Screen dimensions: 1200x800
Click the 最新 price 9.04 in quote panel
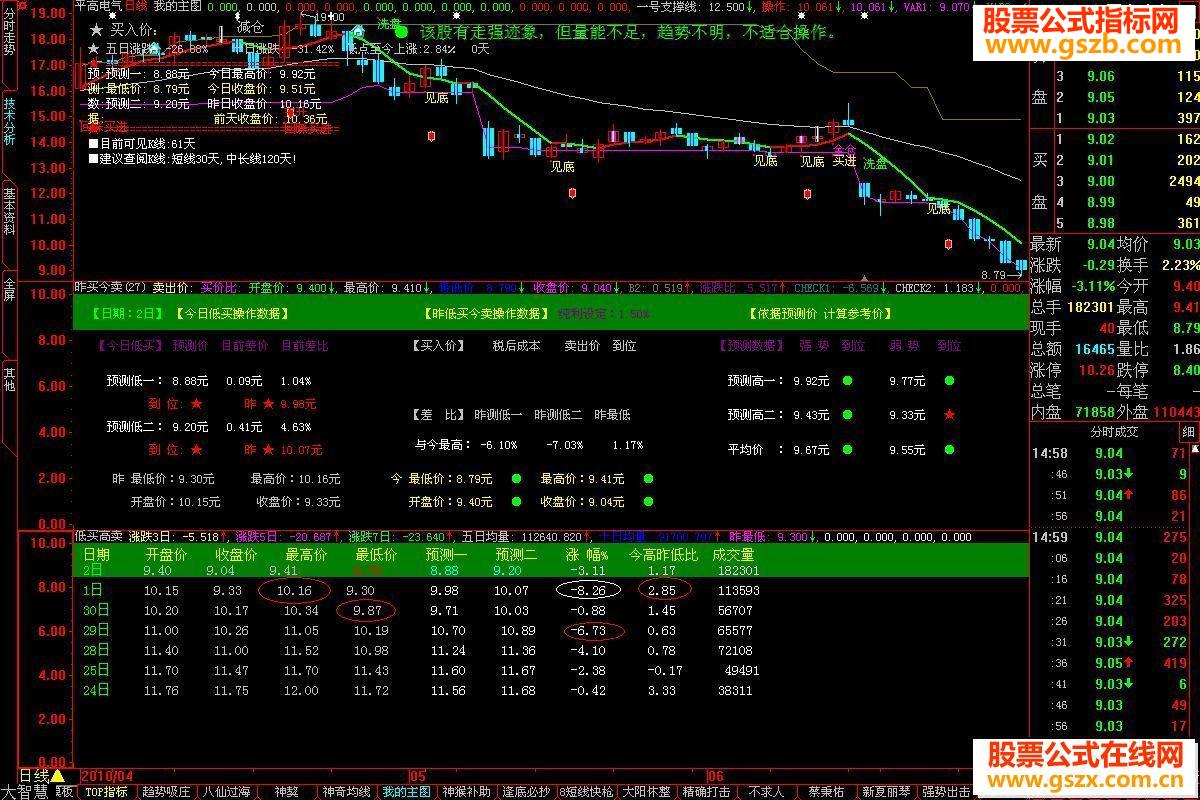click(1103, 244)
